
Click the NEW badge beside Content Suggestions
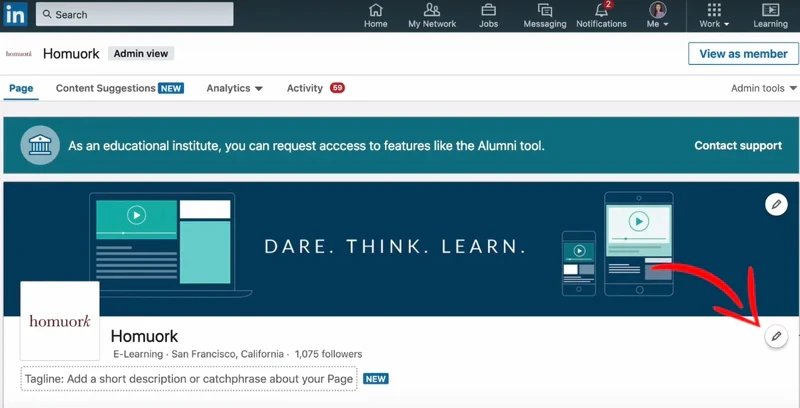point(171,88)
